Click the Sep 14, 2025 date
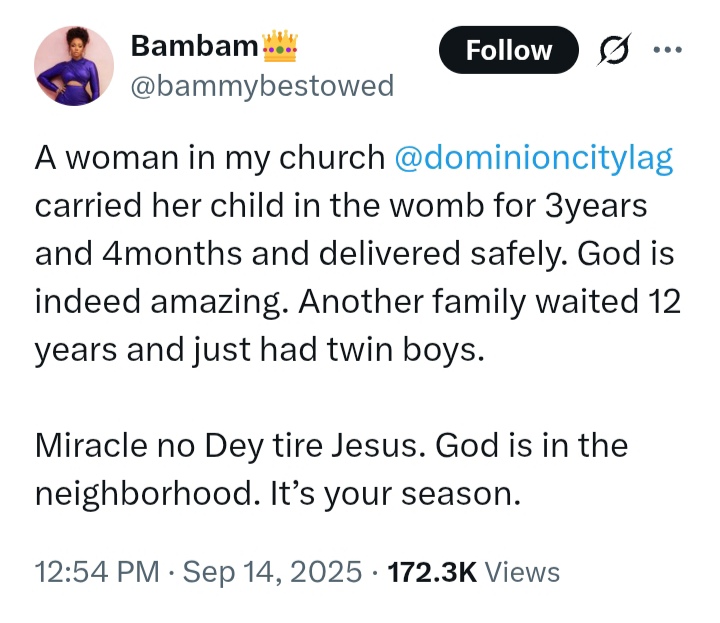The width and height of the screenshot is (720, 623). (x=273, y=572)
